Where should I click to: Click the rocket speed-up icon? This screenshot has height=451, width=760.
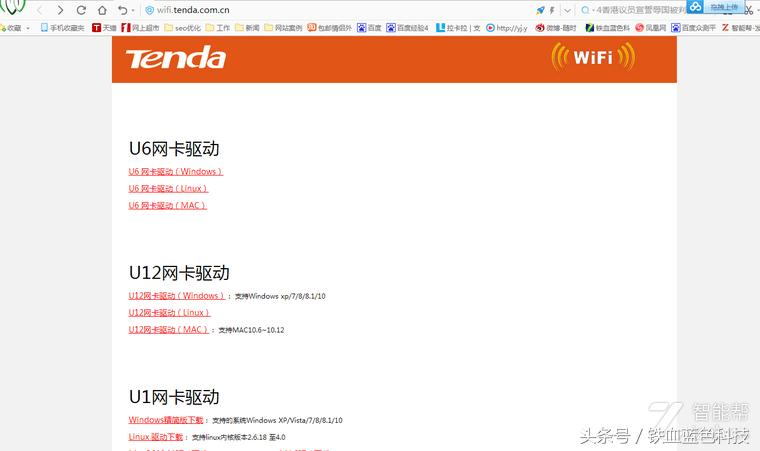[x=540, y=10]
